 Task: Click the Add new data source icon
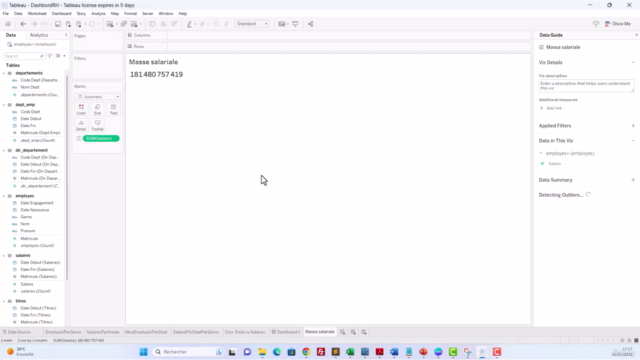[x=69, y=24]
